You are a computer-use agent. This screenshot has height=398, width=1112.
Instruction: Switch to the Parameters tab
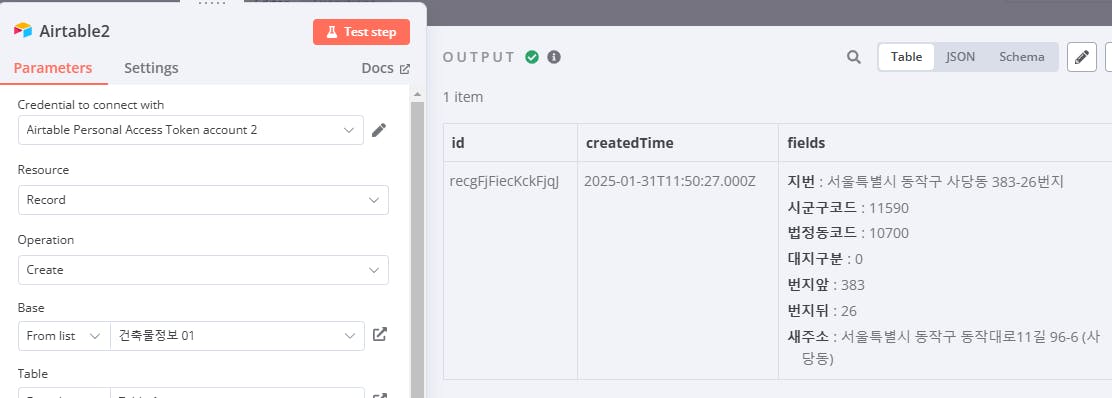[53, 68]
